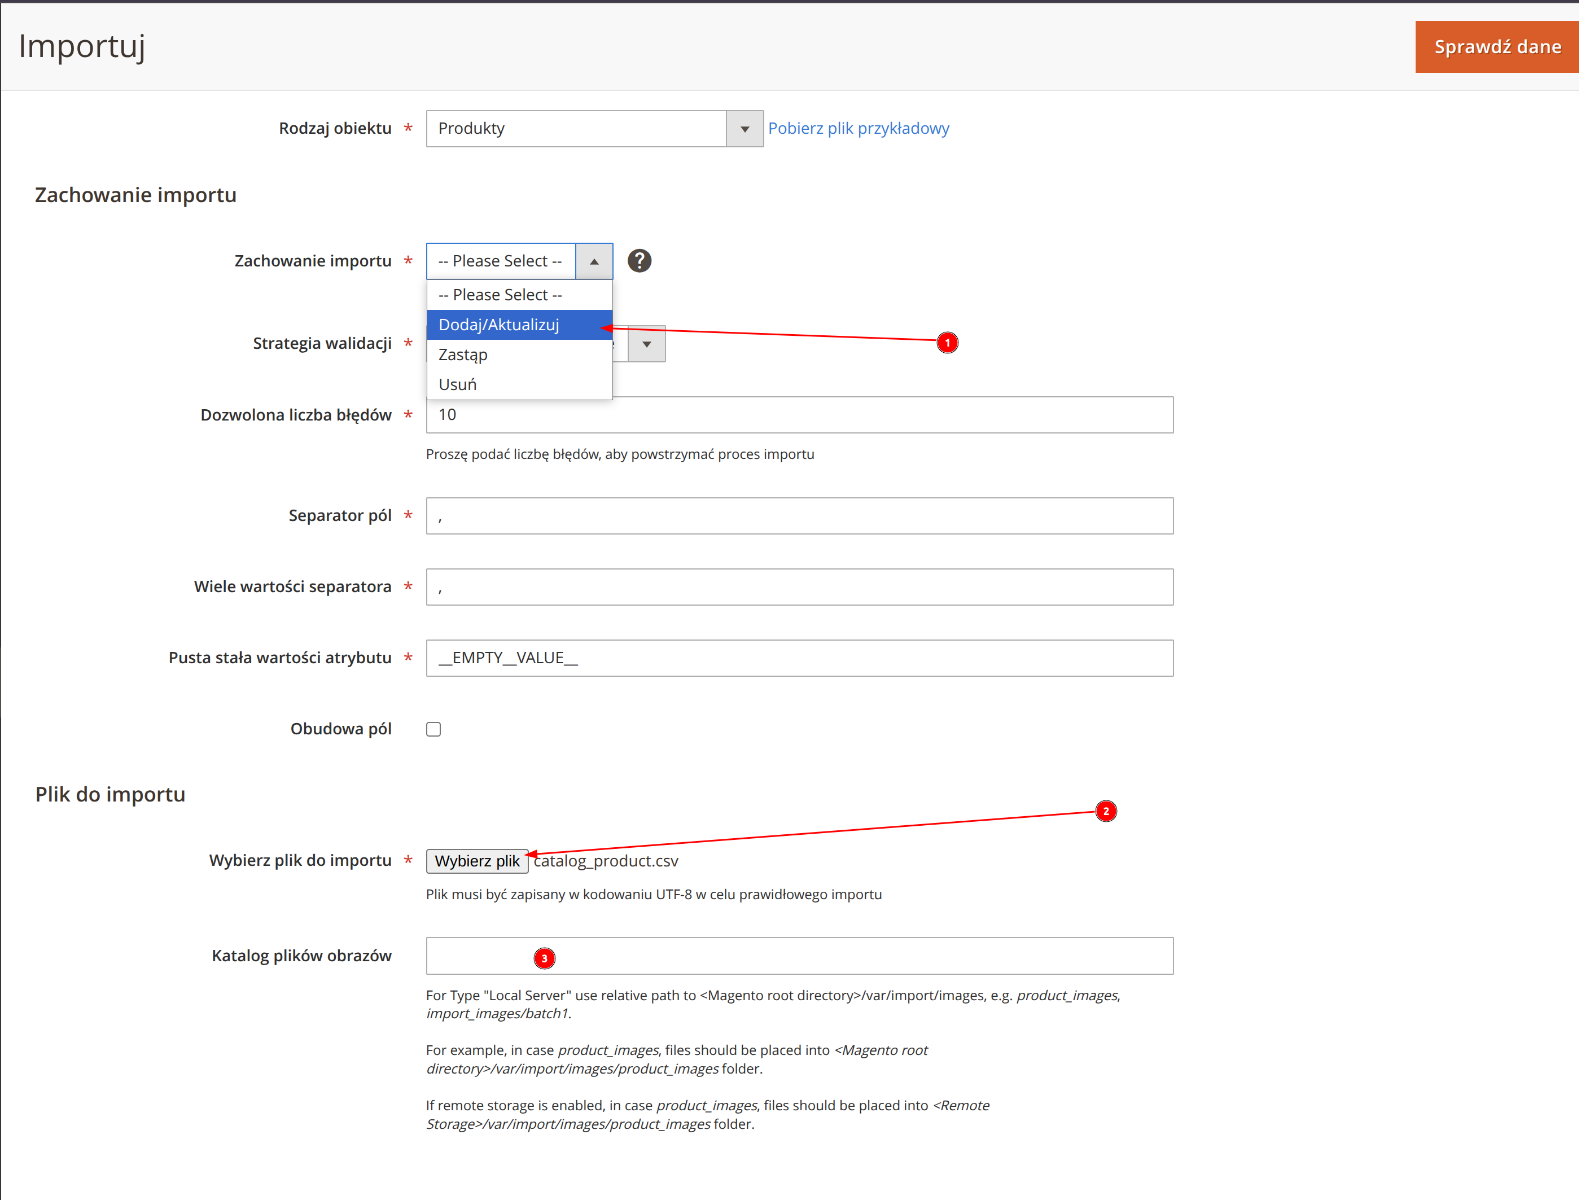Click the question mark help icon

tap(639, 261)
